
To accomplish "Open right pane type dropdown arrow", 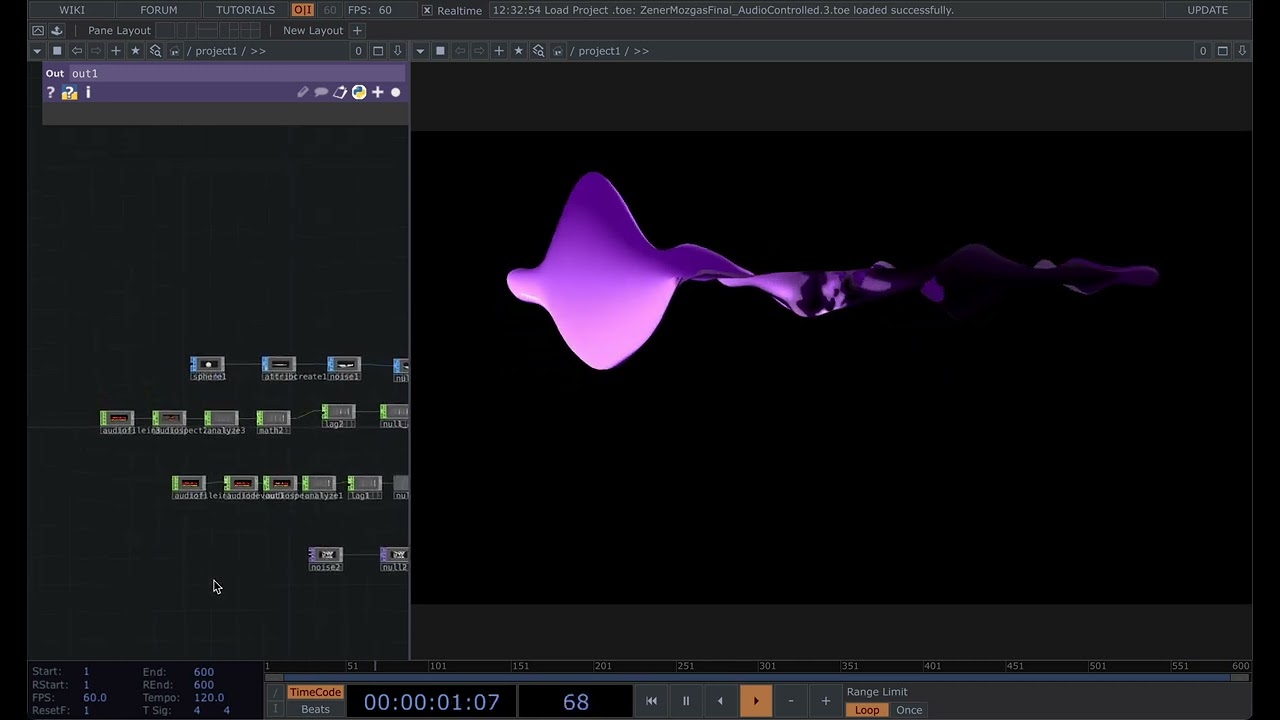I will coord(420,51).
